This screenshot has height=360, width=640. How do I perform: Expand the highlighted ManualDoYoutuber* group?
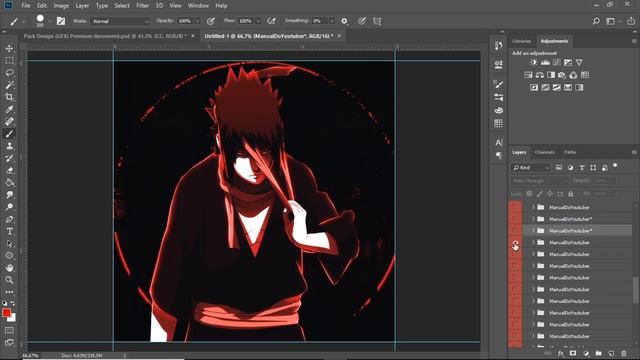coord(533,231)
